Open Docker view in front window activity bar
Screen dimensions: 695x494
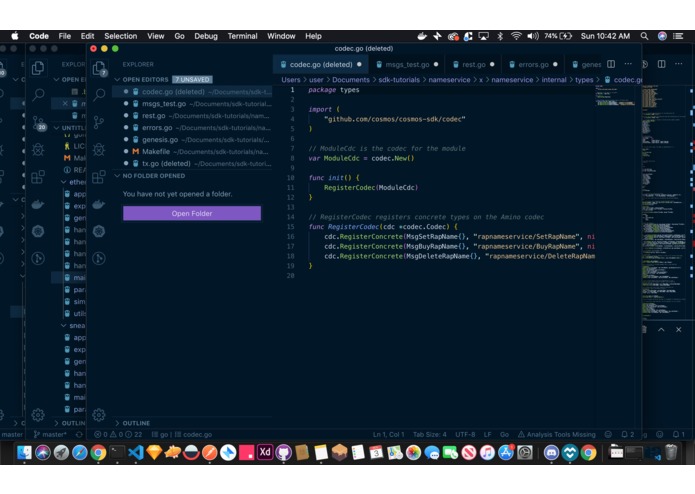pos(98,204)
